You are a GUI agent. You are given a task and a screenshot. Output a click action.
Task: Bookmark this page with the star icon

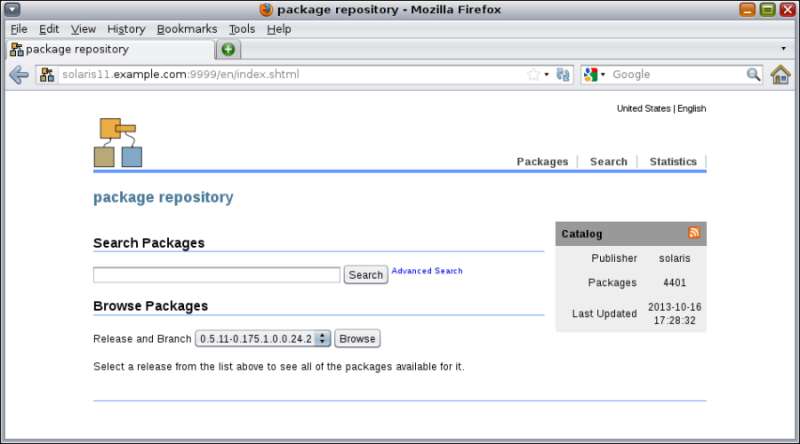(x=534, y=75)
